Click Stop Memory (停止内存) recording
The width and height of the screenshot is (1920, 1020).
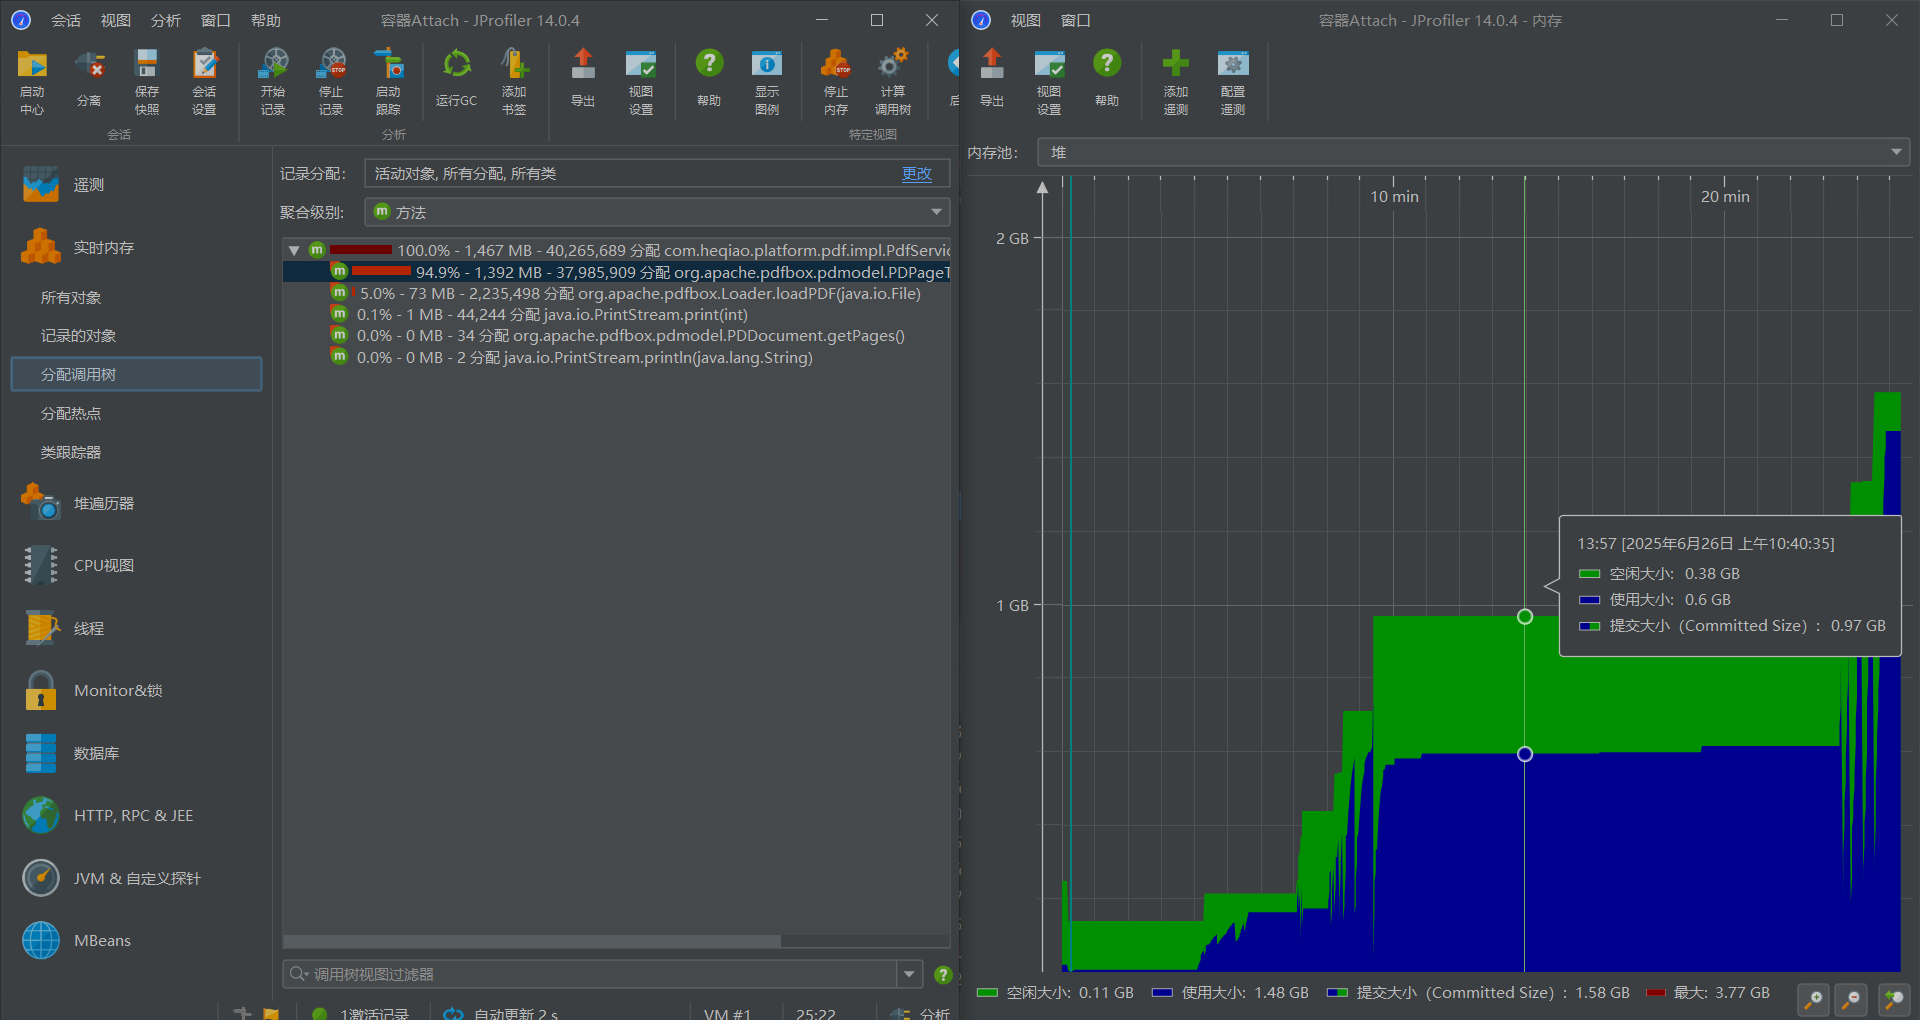tap(836, 82)
